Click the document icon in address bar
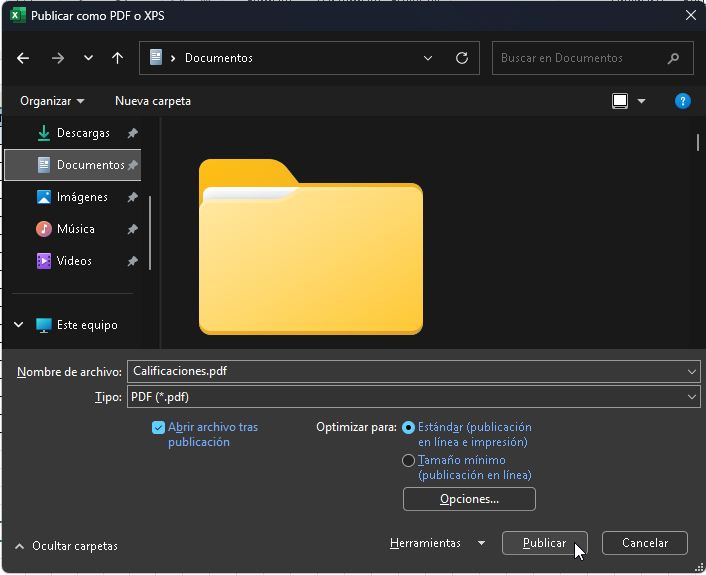The width and height of the screenshot is (706, 575). [x=156, y=58]
